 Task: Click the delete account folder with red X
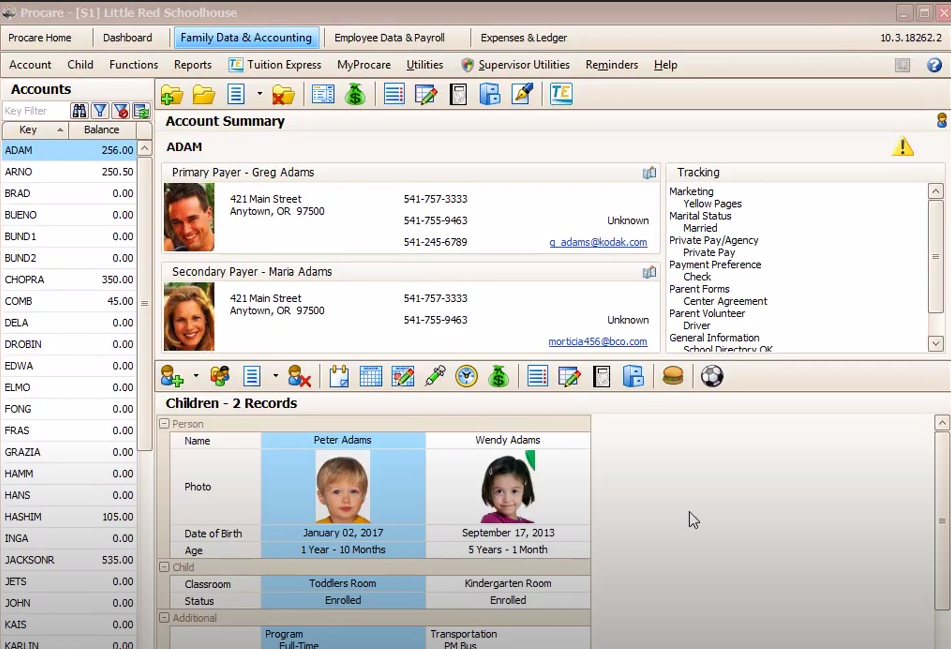pyautogui.click(x=283, y=95)
